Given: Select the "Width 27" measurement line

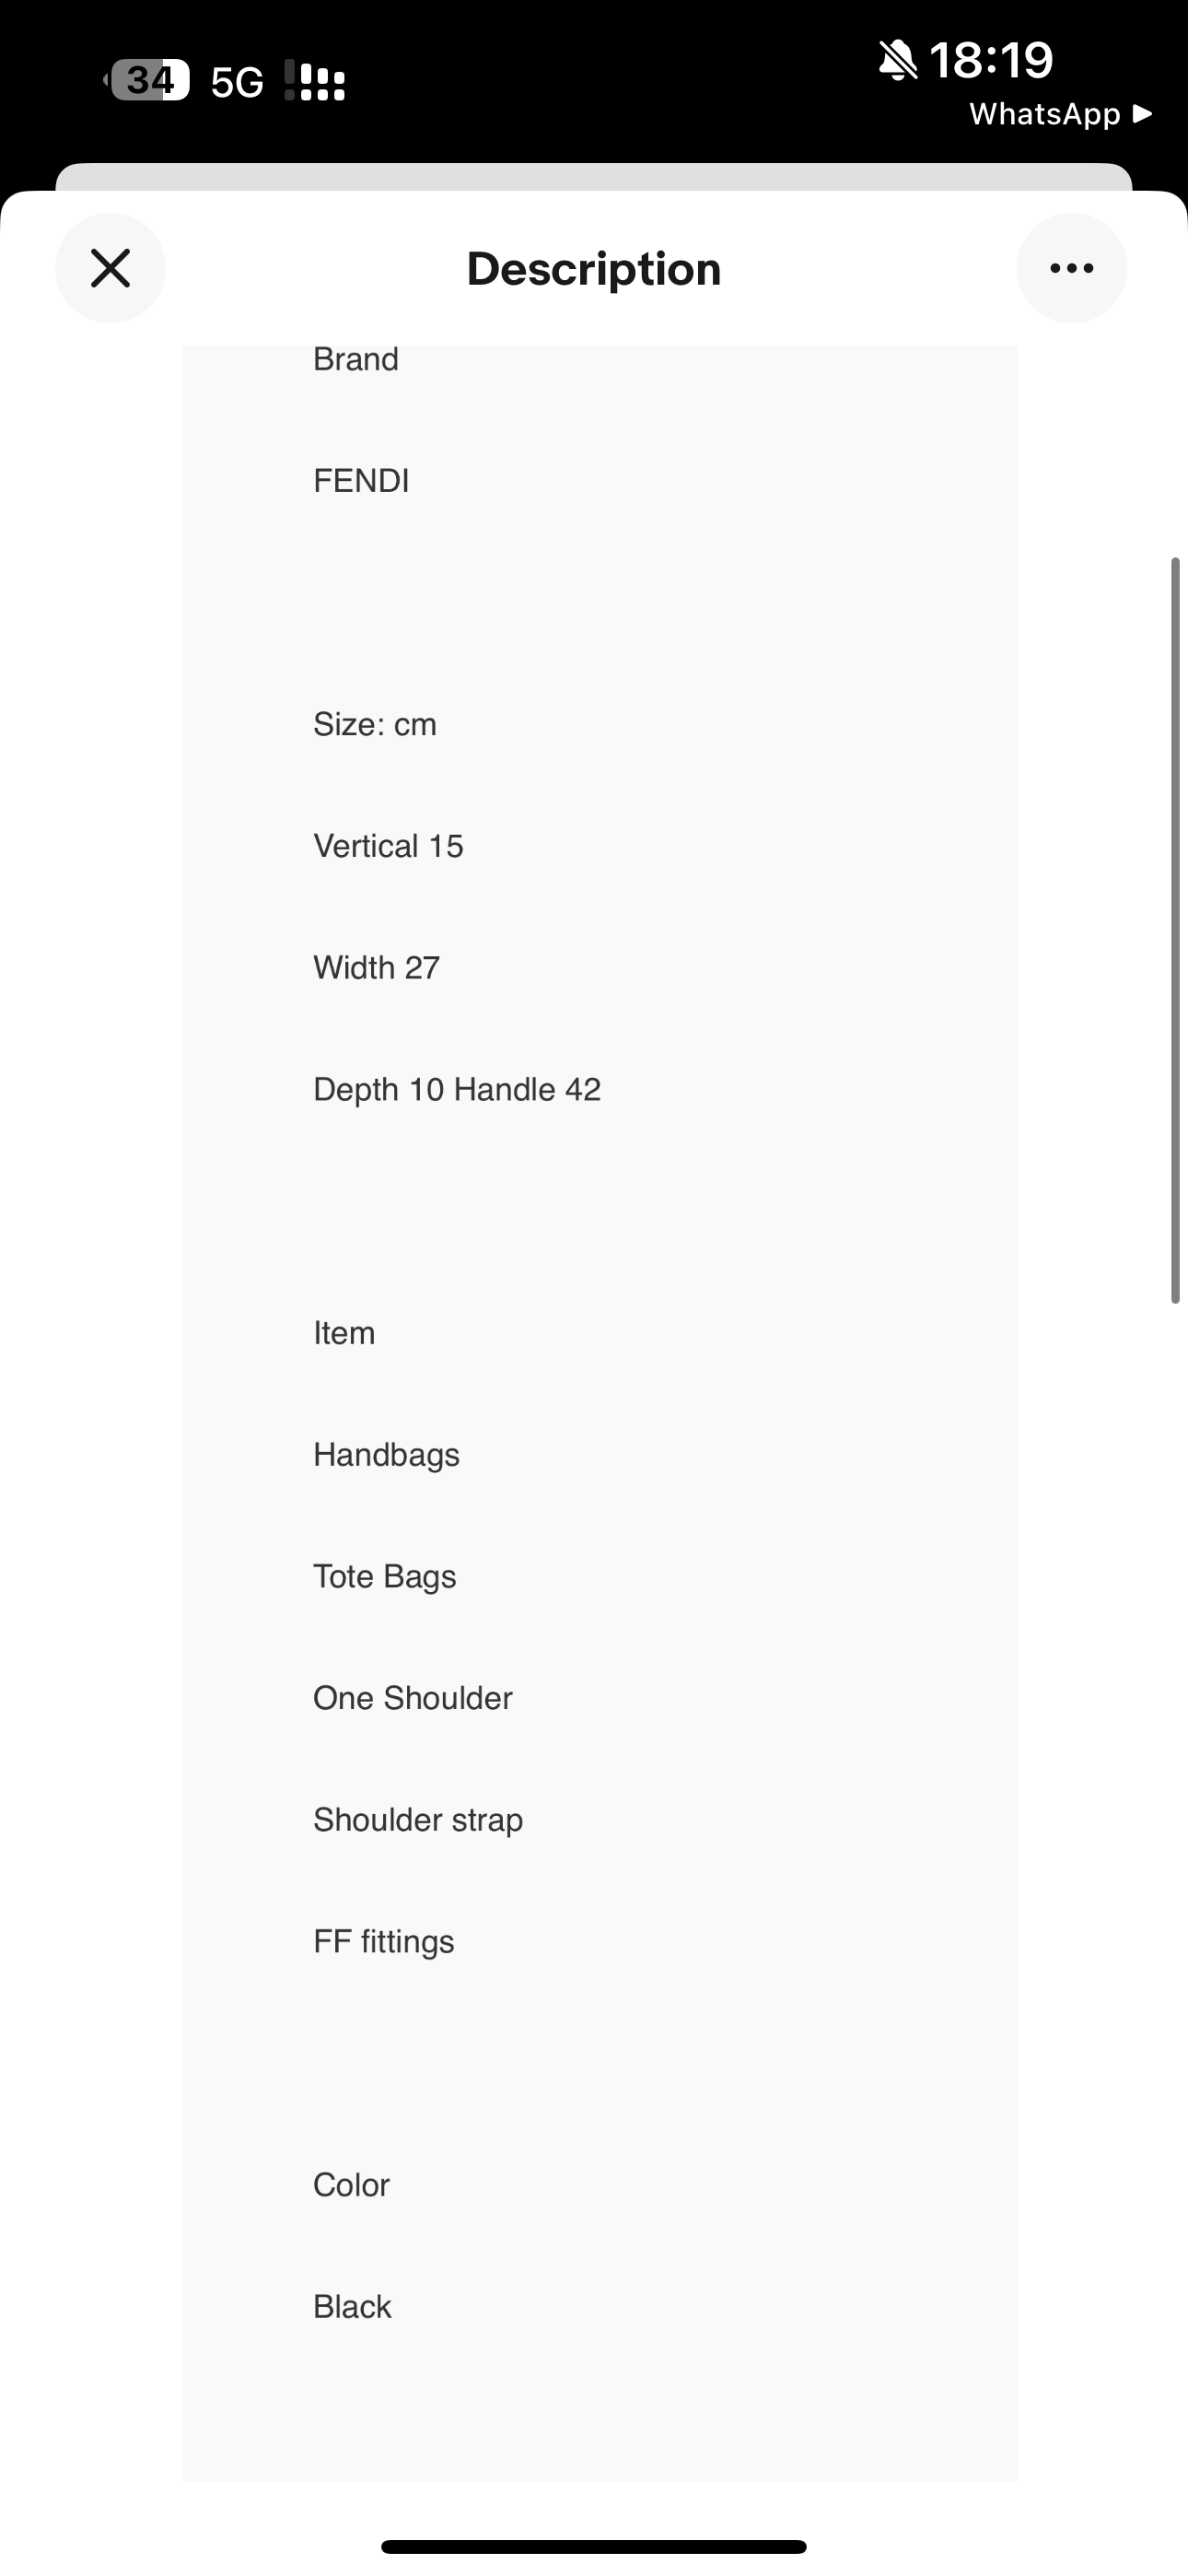Looking at the screenshot, I should 376,968.
